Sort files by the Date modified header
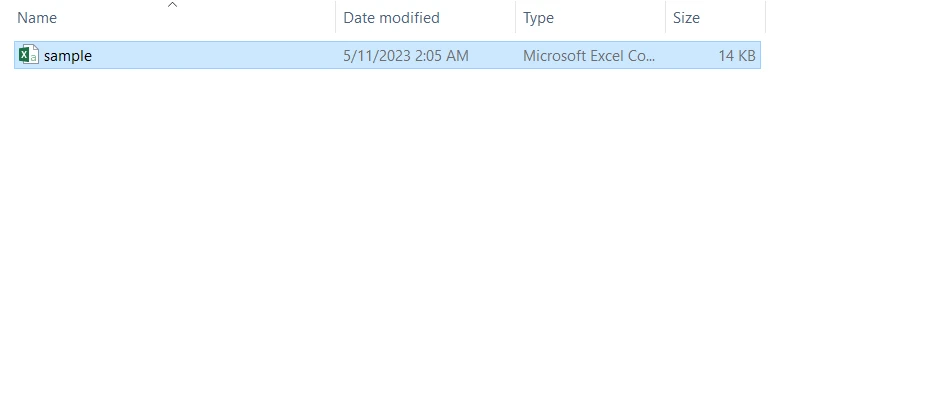The width and height of the screenshot is (929, 417). [391, 18]
